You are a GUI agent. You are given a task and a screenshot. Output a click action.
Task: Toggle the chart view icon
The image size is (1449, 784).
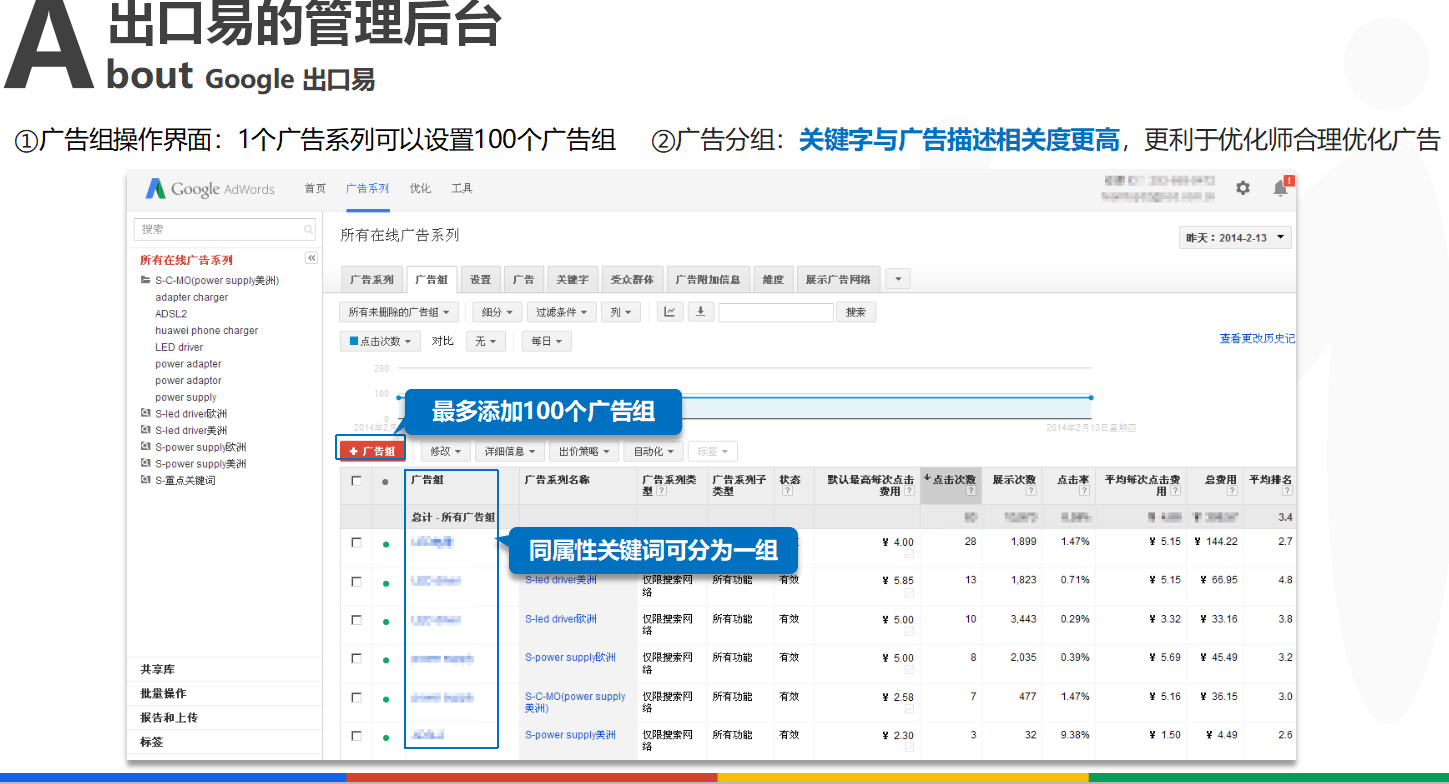coord(670,312)
